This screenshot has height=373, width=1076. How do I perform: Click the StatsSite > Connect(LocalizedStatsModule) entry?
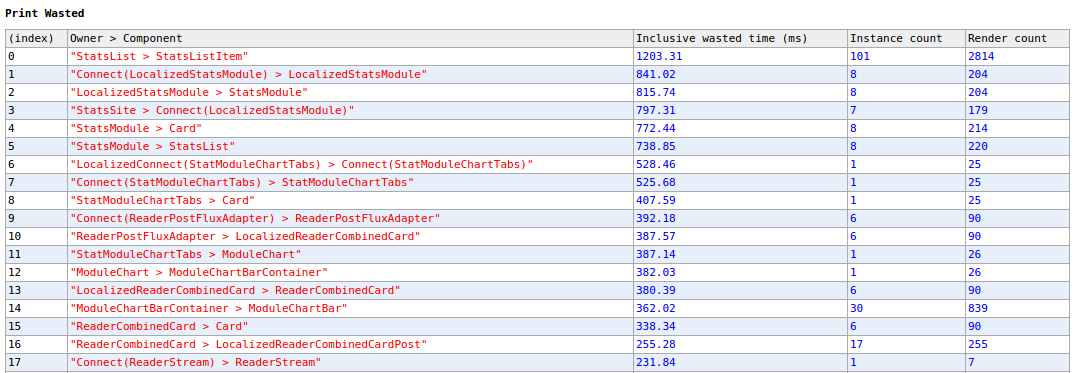[x=212, y=110]
